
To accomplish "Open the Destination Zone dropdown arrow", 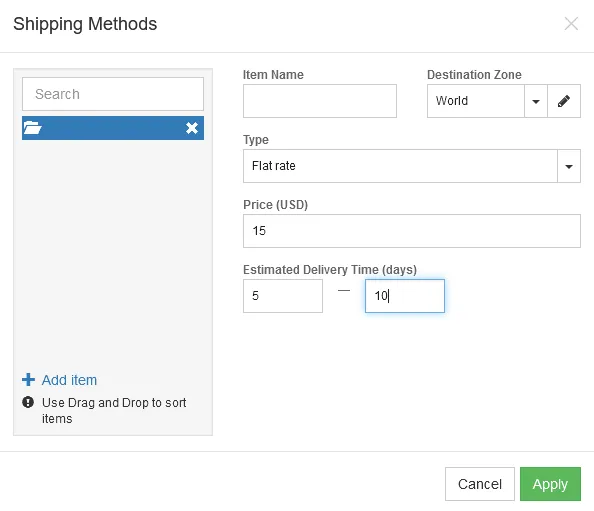I will tap(536, 101).
